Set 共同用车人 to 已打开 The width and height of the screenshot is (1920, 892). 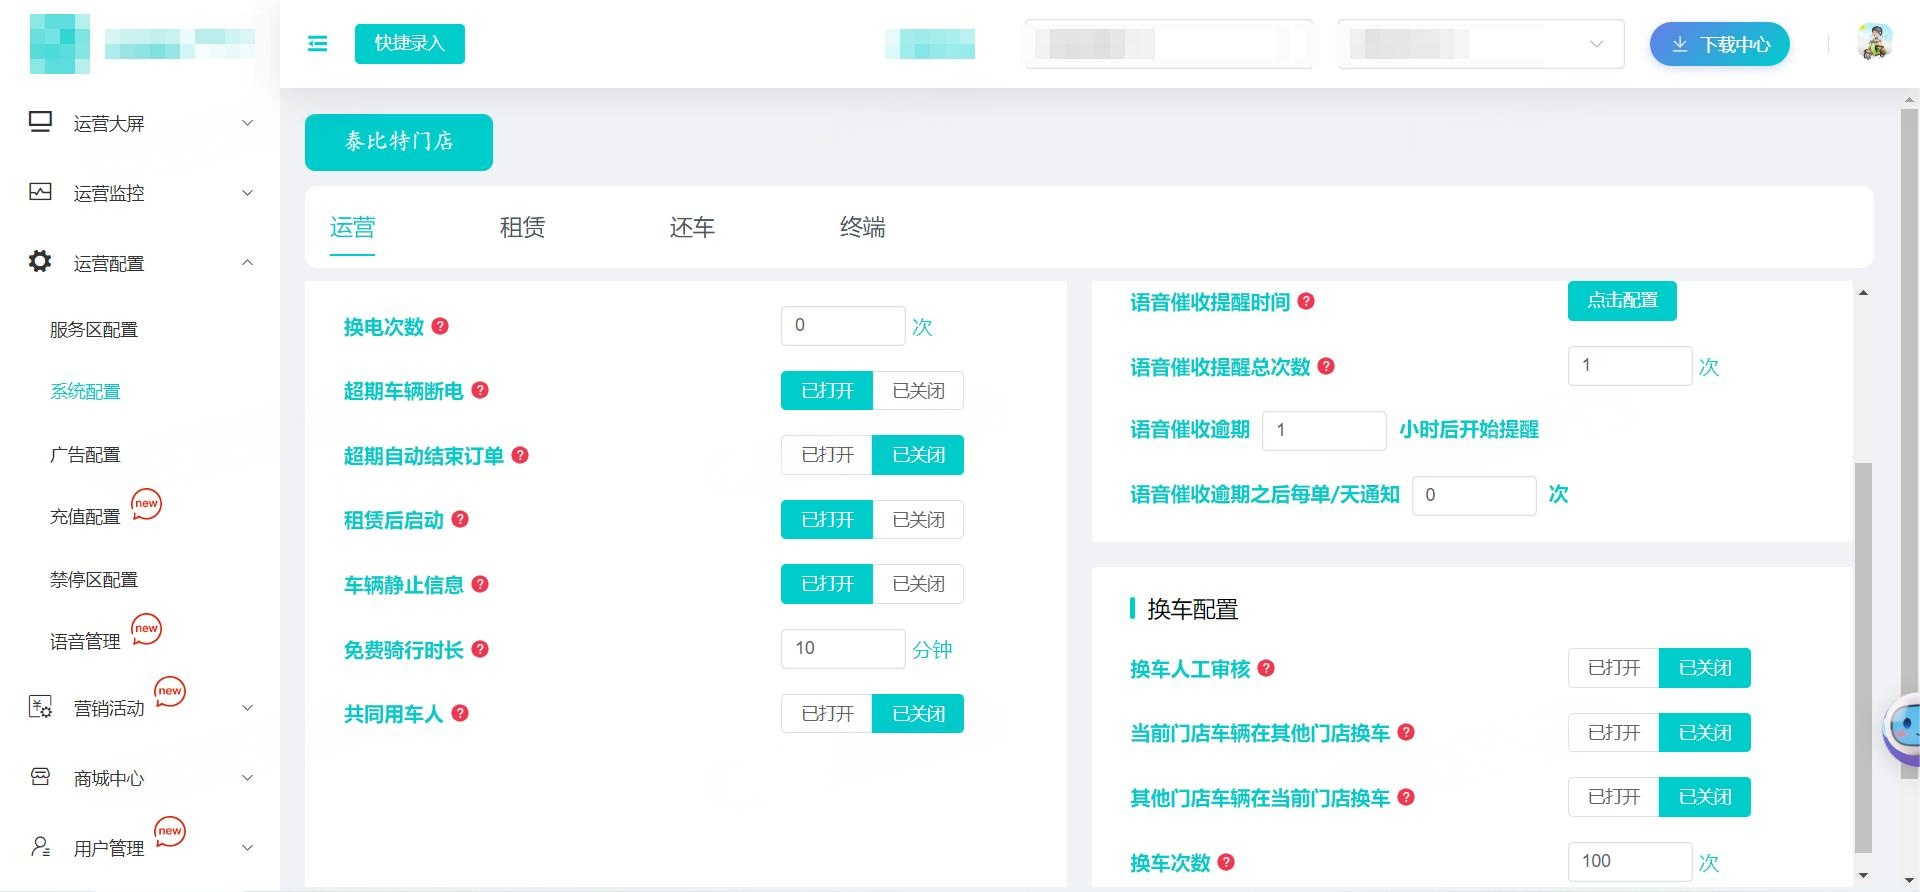(x=827, y=713)
